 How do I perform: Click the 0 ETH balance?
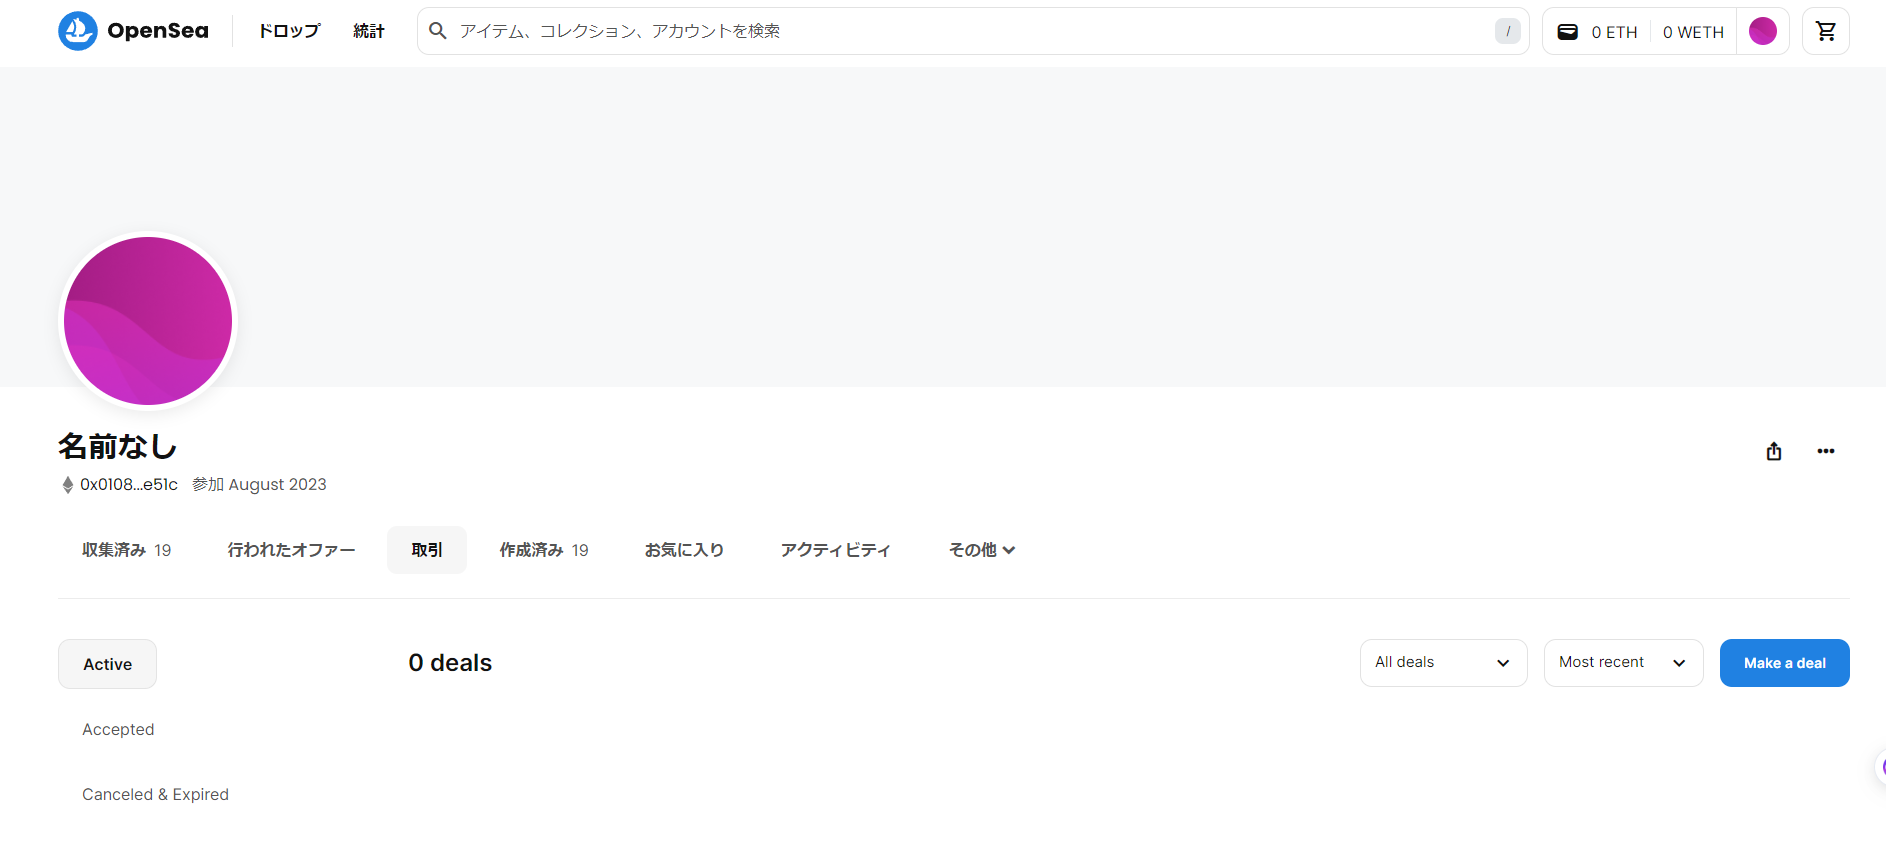pyautogui.click(x=1614, y=32)
